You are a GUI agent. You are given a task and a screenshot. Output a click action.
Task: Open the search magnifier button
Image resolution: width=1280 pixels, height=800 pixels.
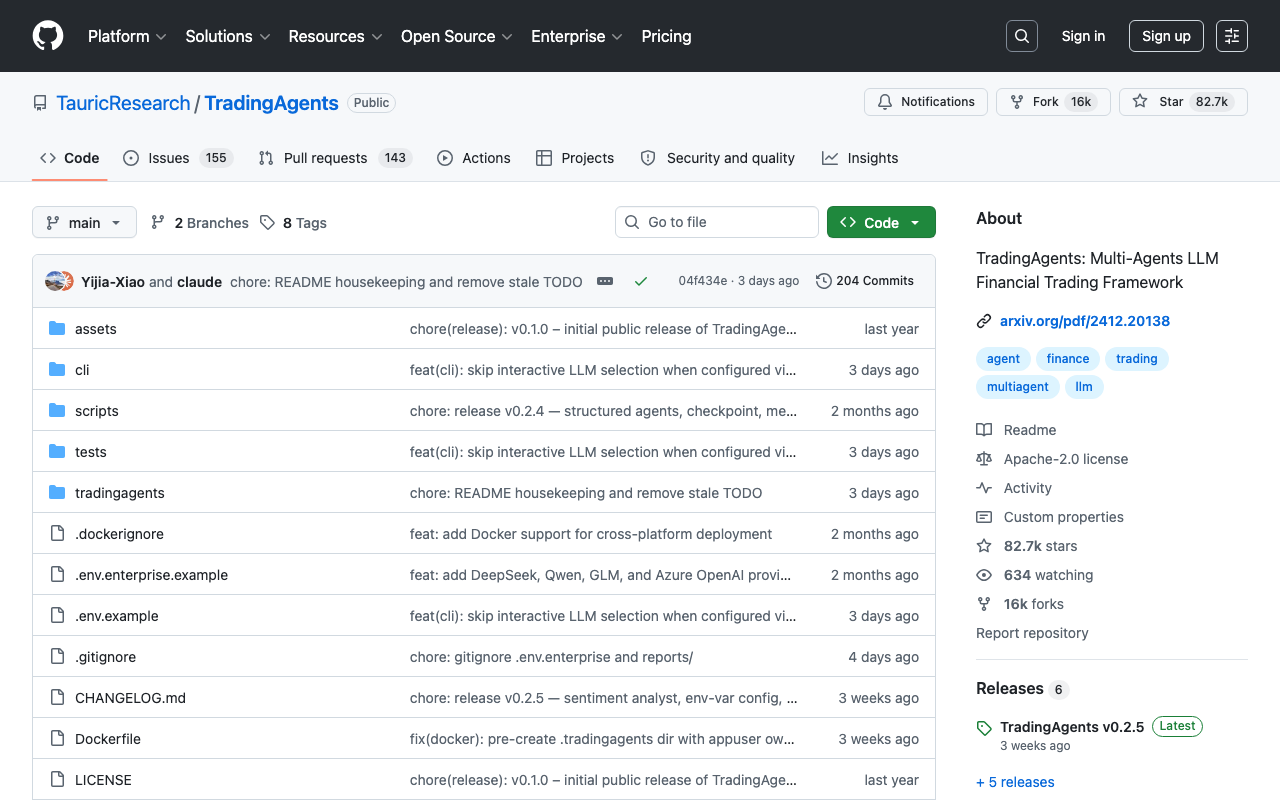point(1022,36)
